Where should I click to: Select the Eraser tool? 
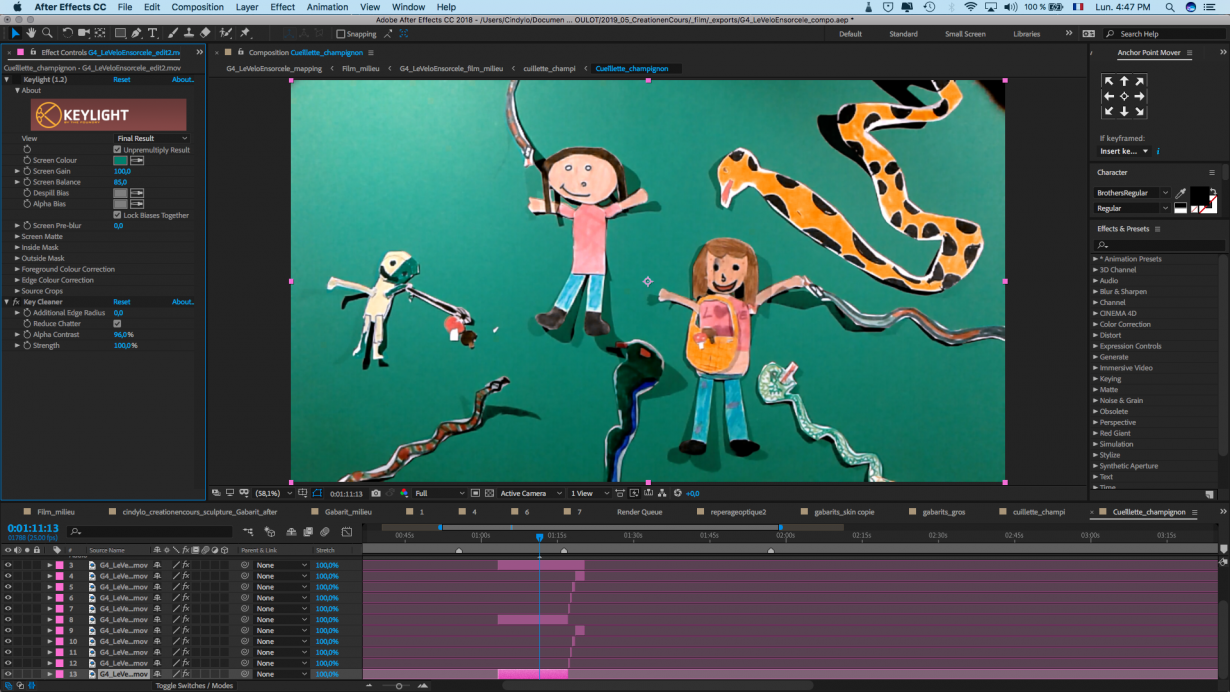pos(205,33)
